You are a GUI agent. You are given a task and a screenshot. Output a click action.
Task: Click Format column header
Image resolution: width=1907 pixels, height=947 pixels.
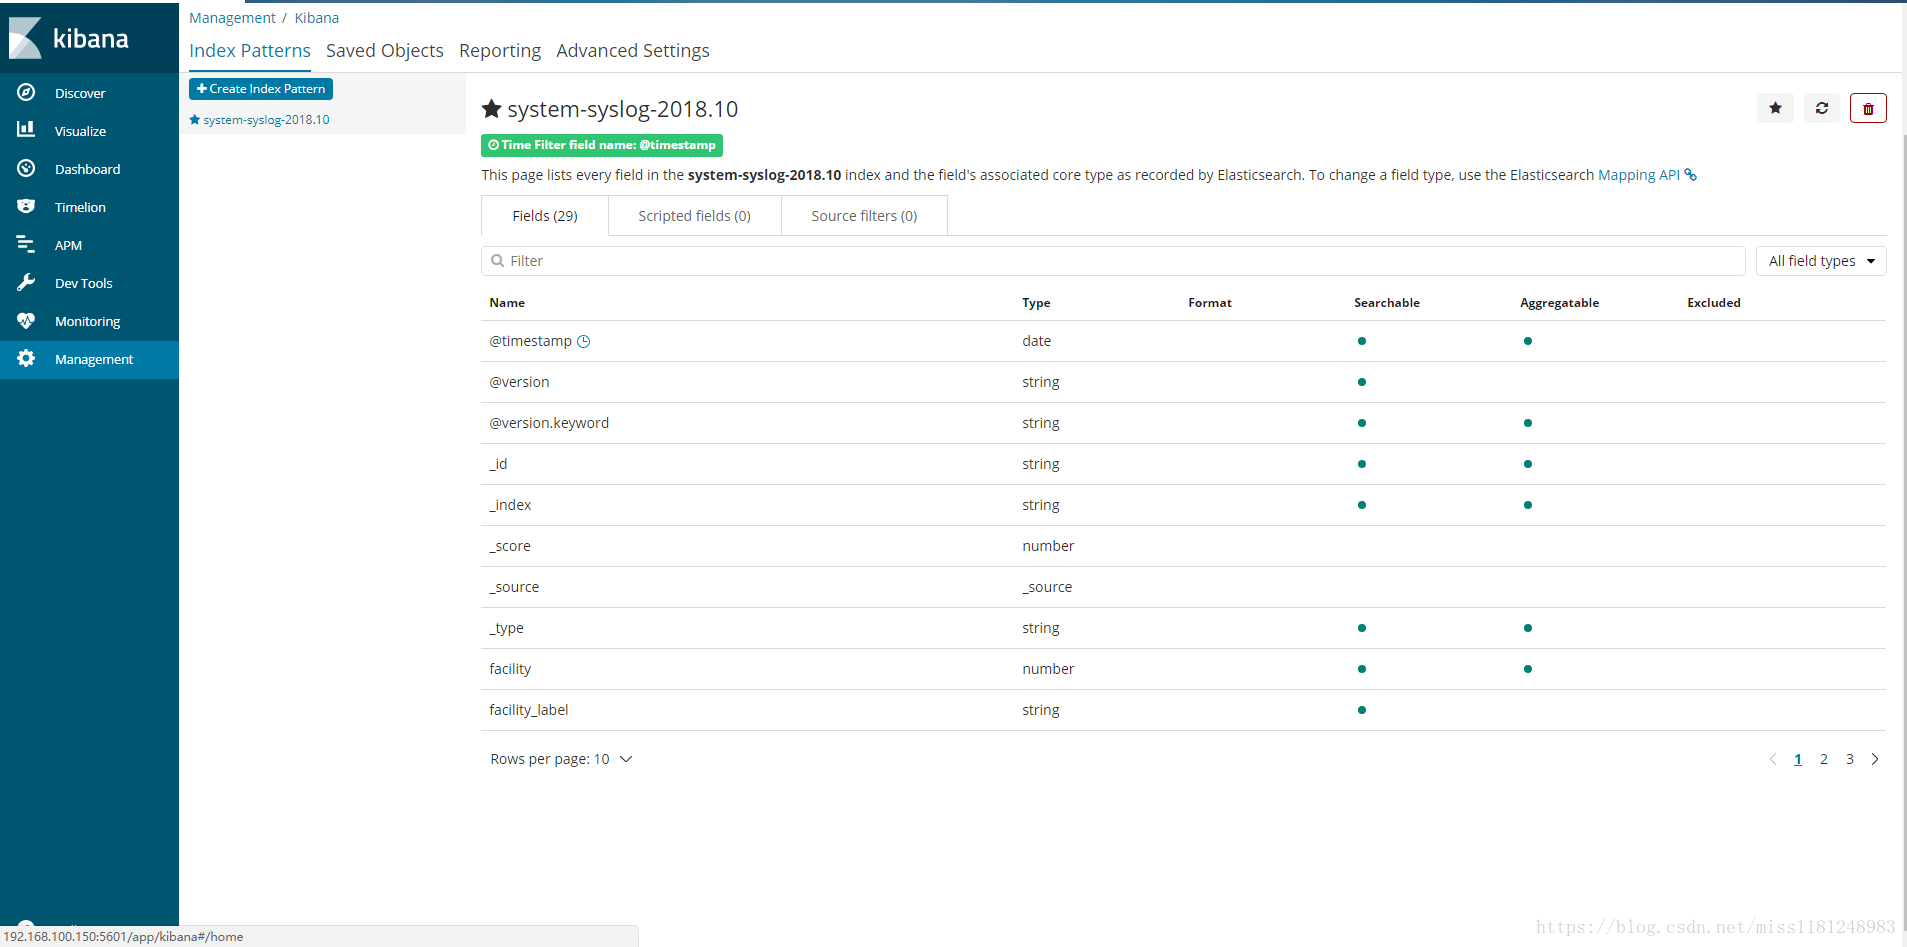1210,303
